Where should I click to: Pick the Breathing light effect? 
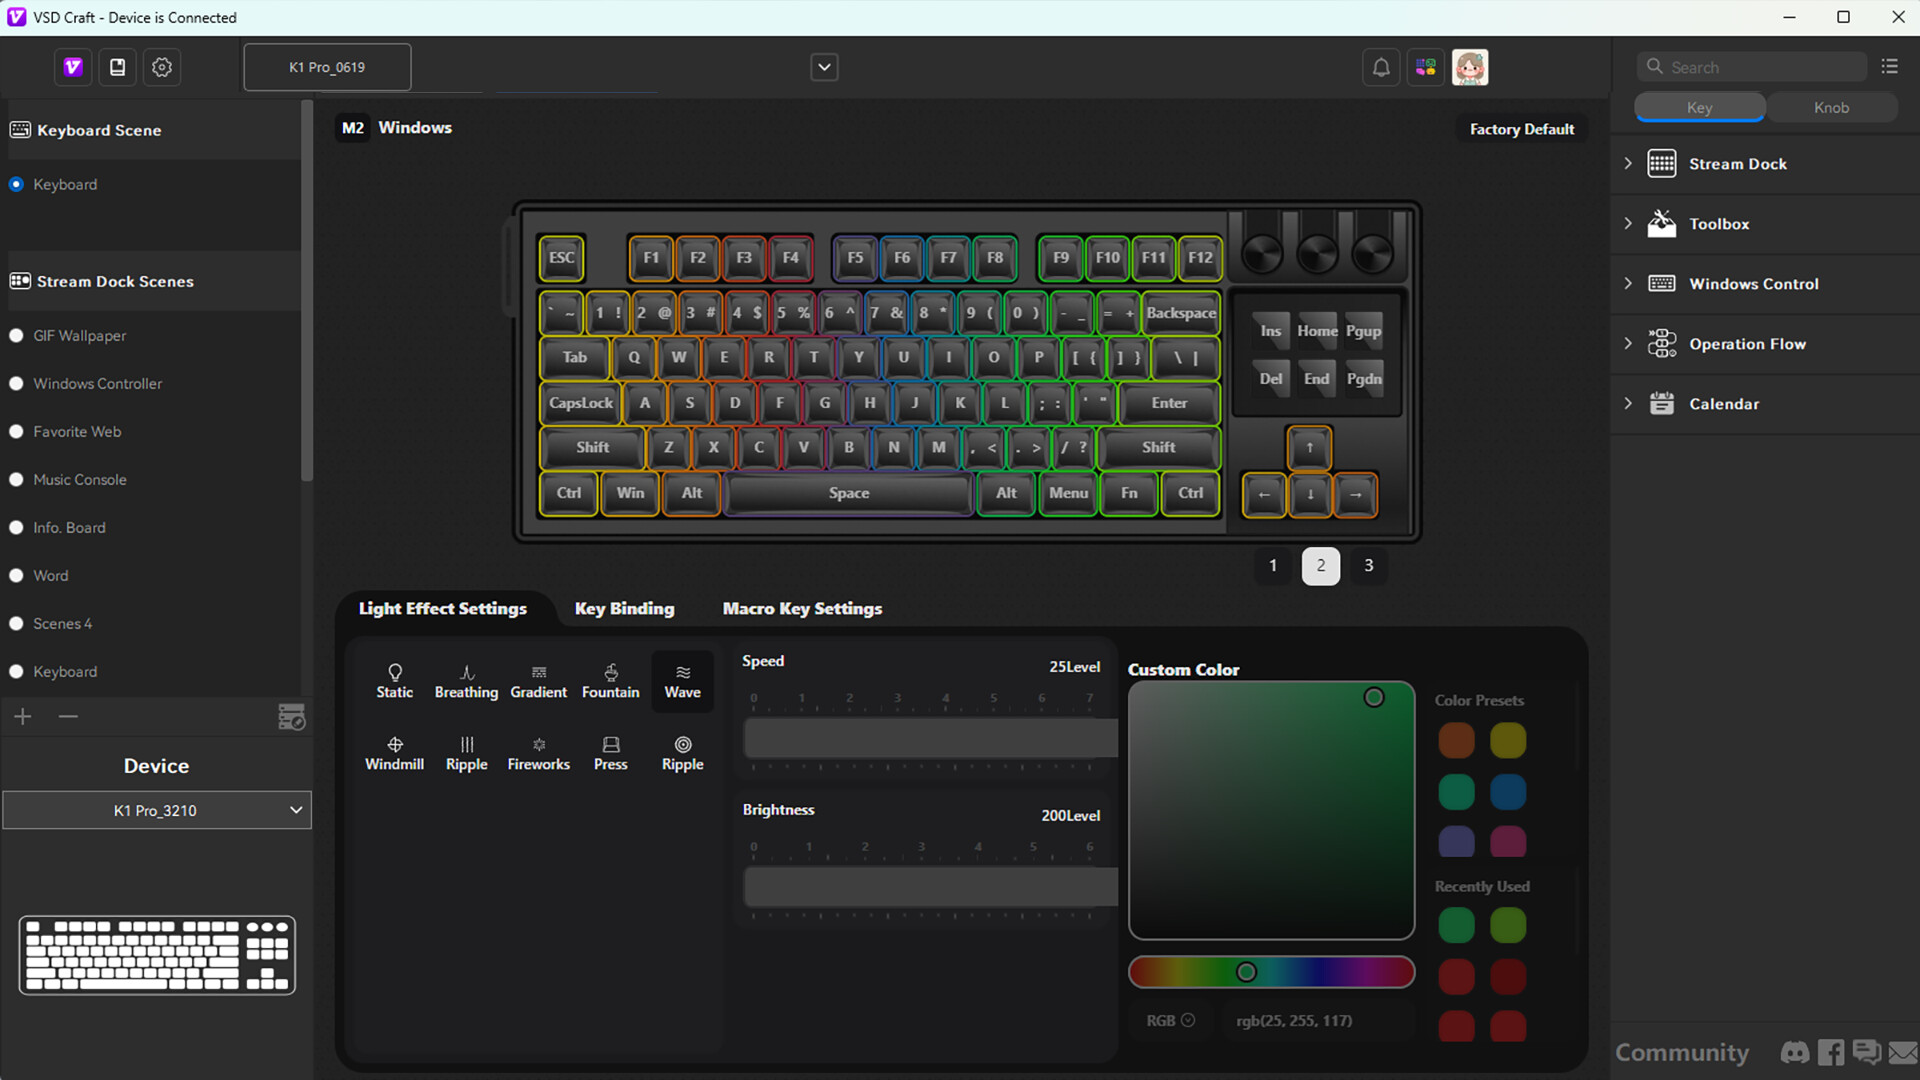coord(466,681)
